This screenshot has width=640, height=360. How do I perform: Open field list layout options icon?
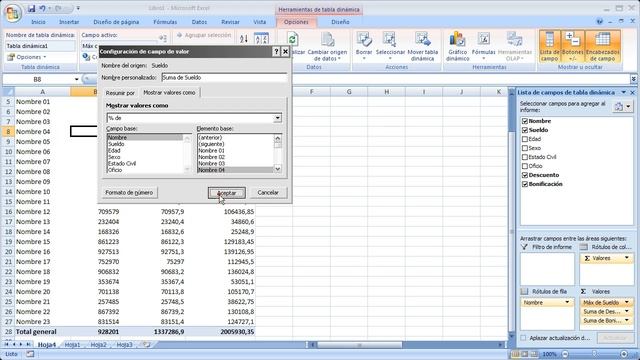(622, 107)
